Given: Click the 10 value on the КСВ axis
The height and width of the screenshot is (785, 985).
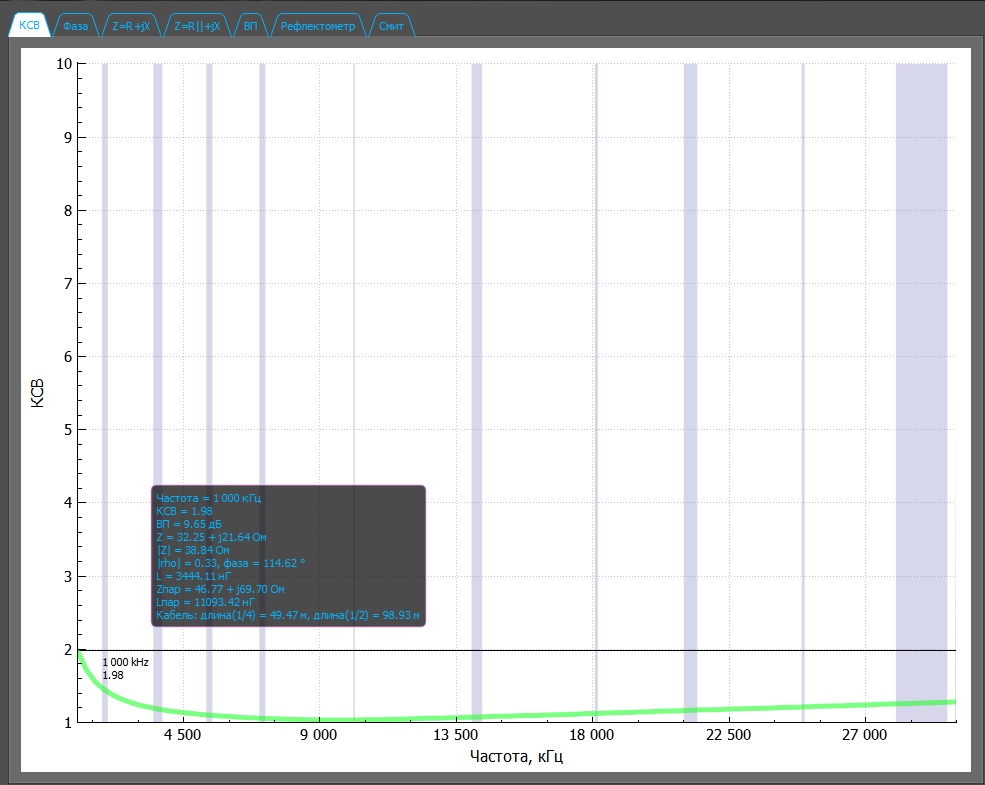Looking at the screenshot, I should (63, 64).
